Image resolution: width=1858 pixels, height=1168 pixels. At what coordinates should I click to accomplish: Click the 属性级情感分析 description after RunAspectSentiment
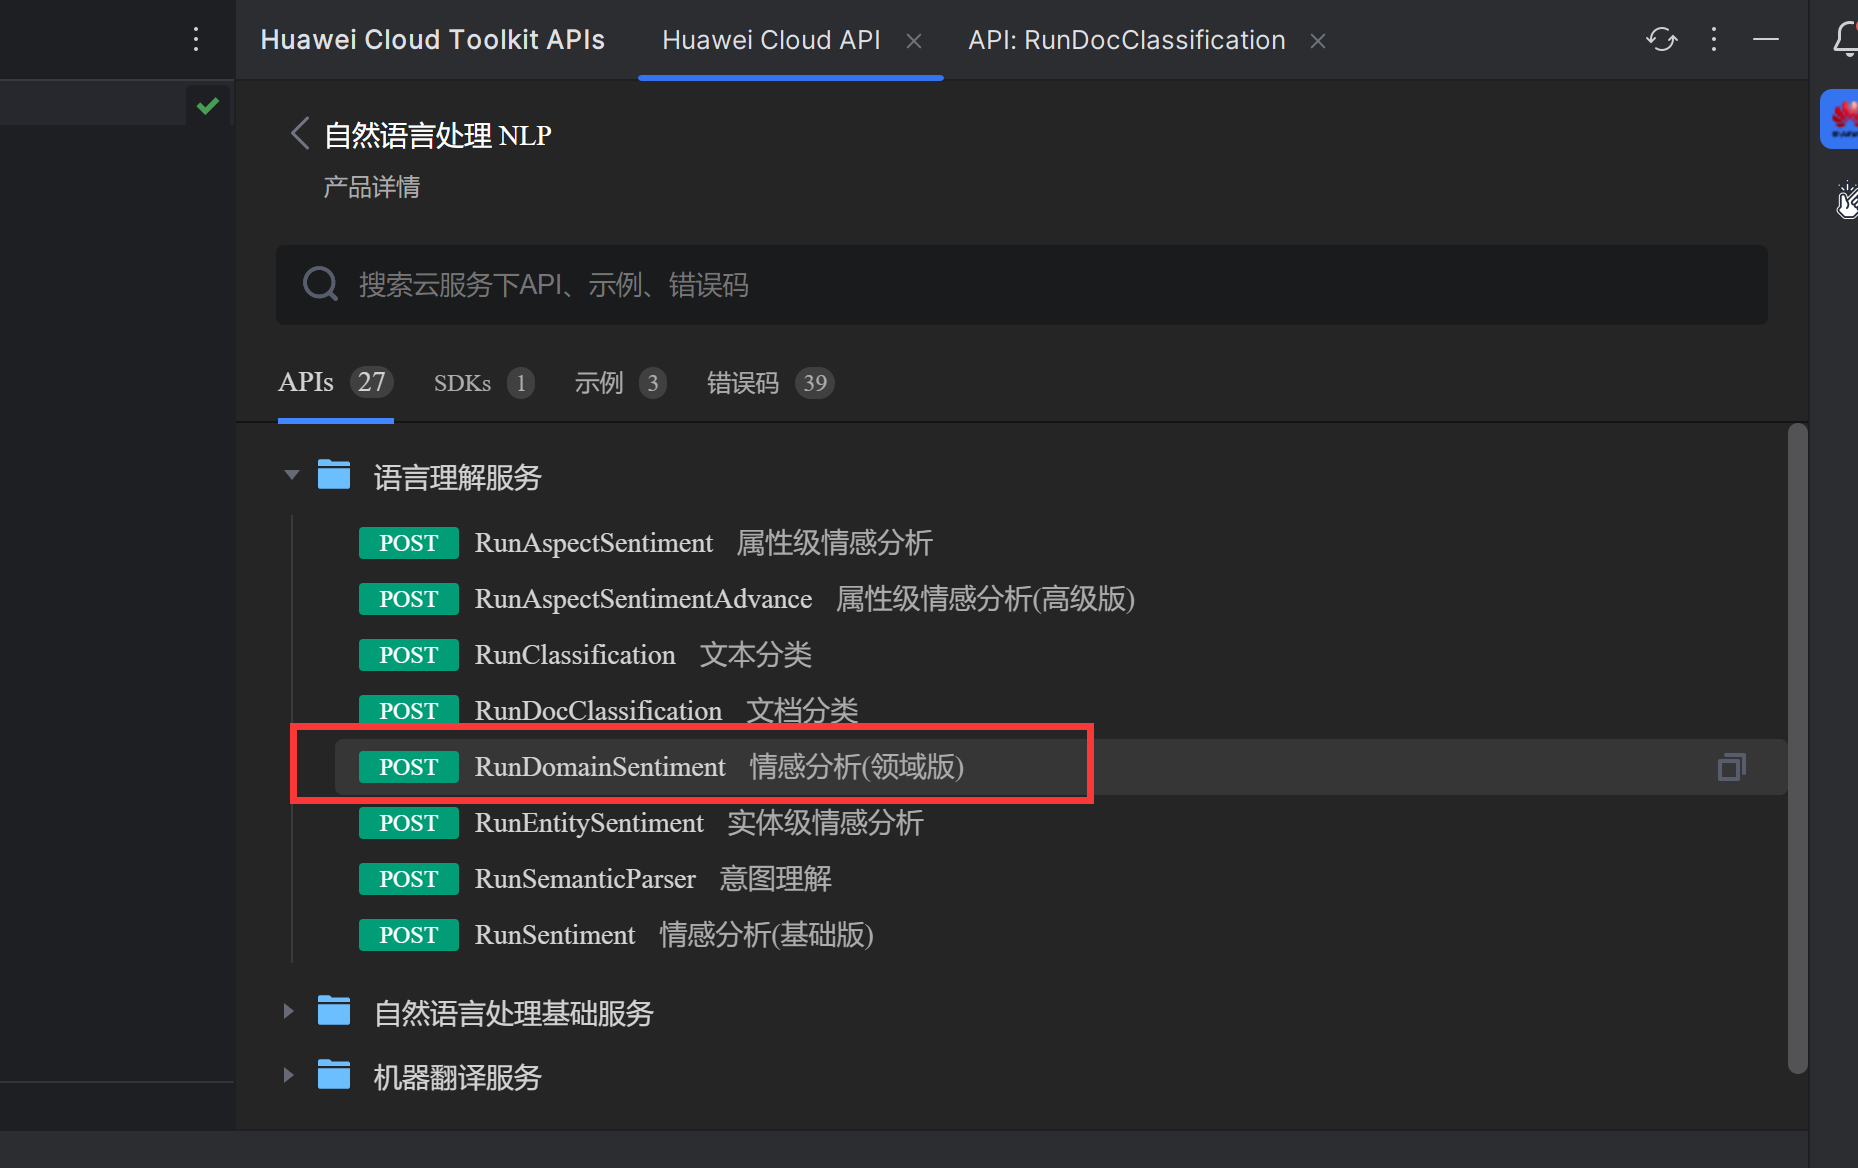tap(835, 543)
